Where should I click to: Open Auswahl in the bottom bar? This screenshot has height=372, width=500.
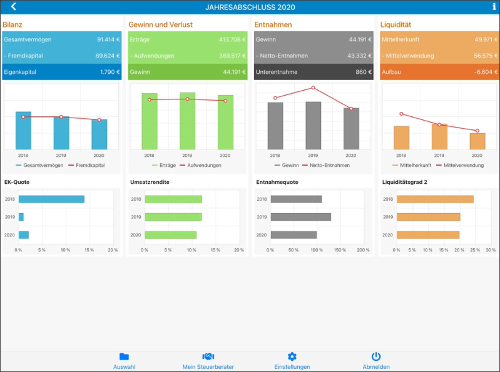pyautogui.click(x=124, y=367)
